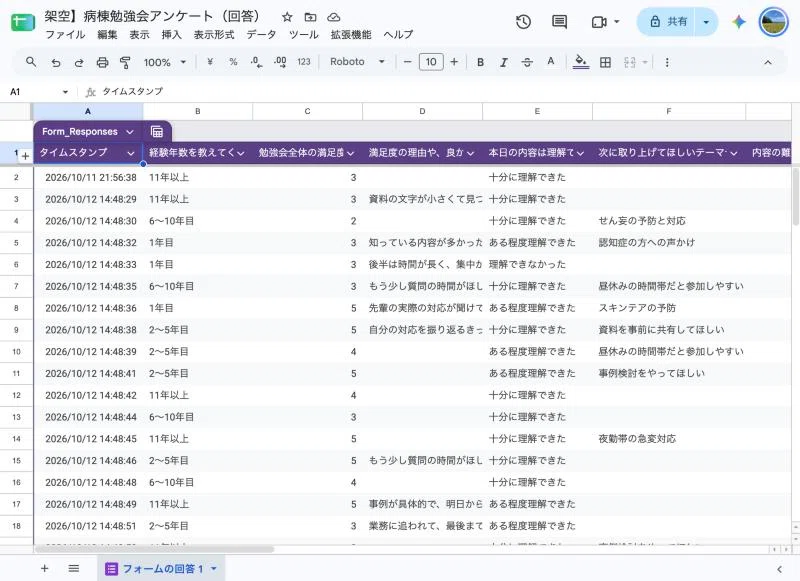Star this spreadsheet document
800x581 pixels.
tap(287, 17)
